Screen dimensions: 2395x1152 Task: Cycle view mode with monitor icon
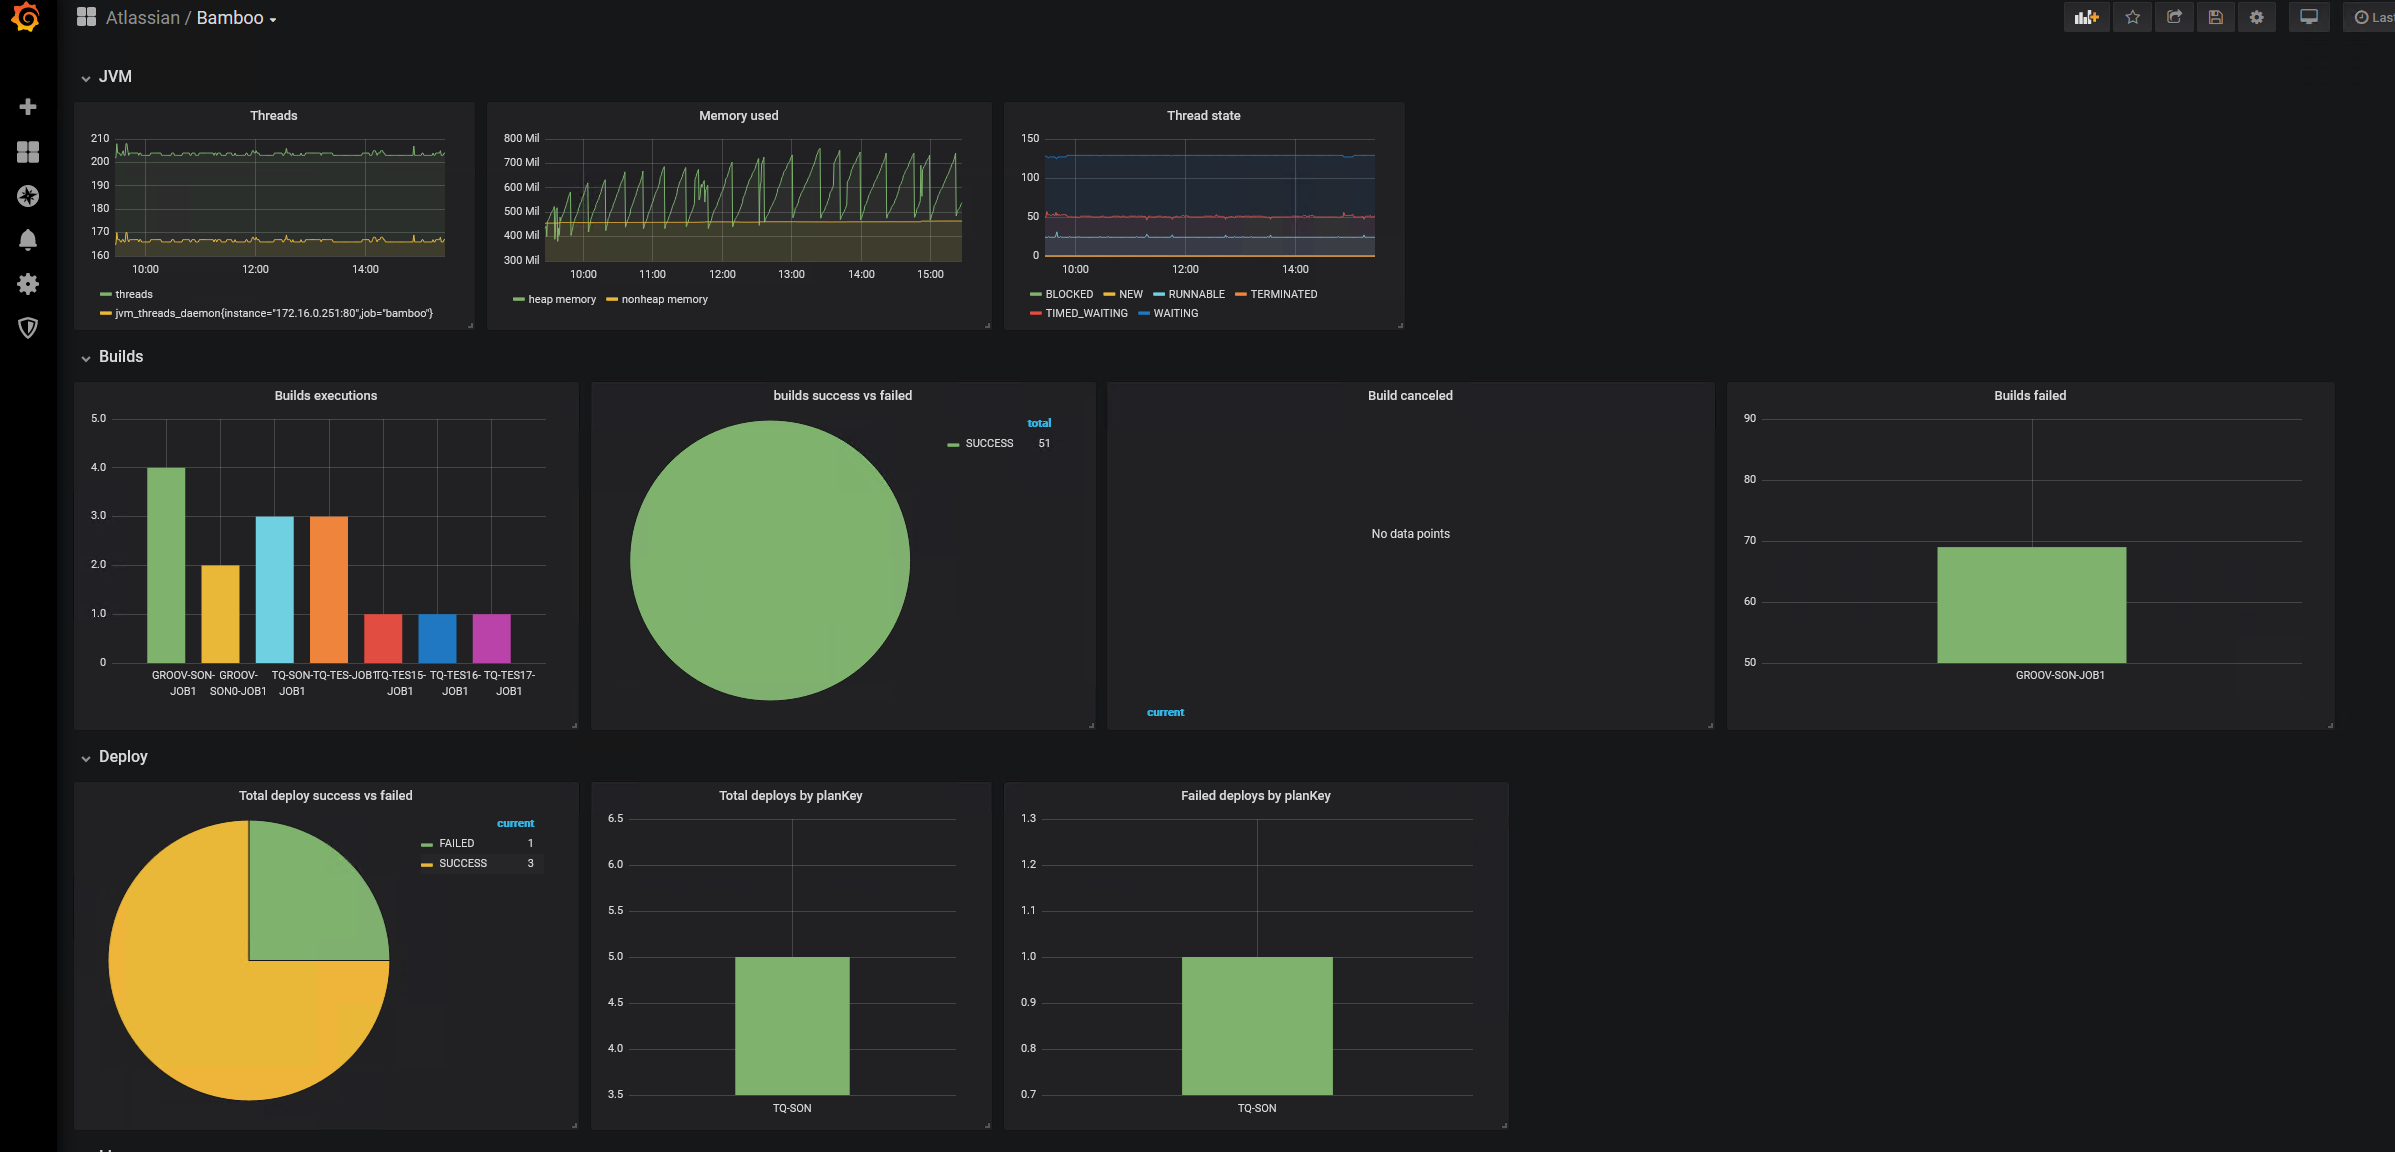point(2308,17)
